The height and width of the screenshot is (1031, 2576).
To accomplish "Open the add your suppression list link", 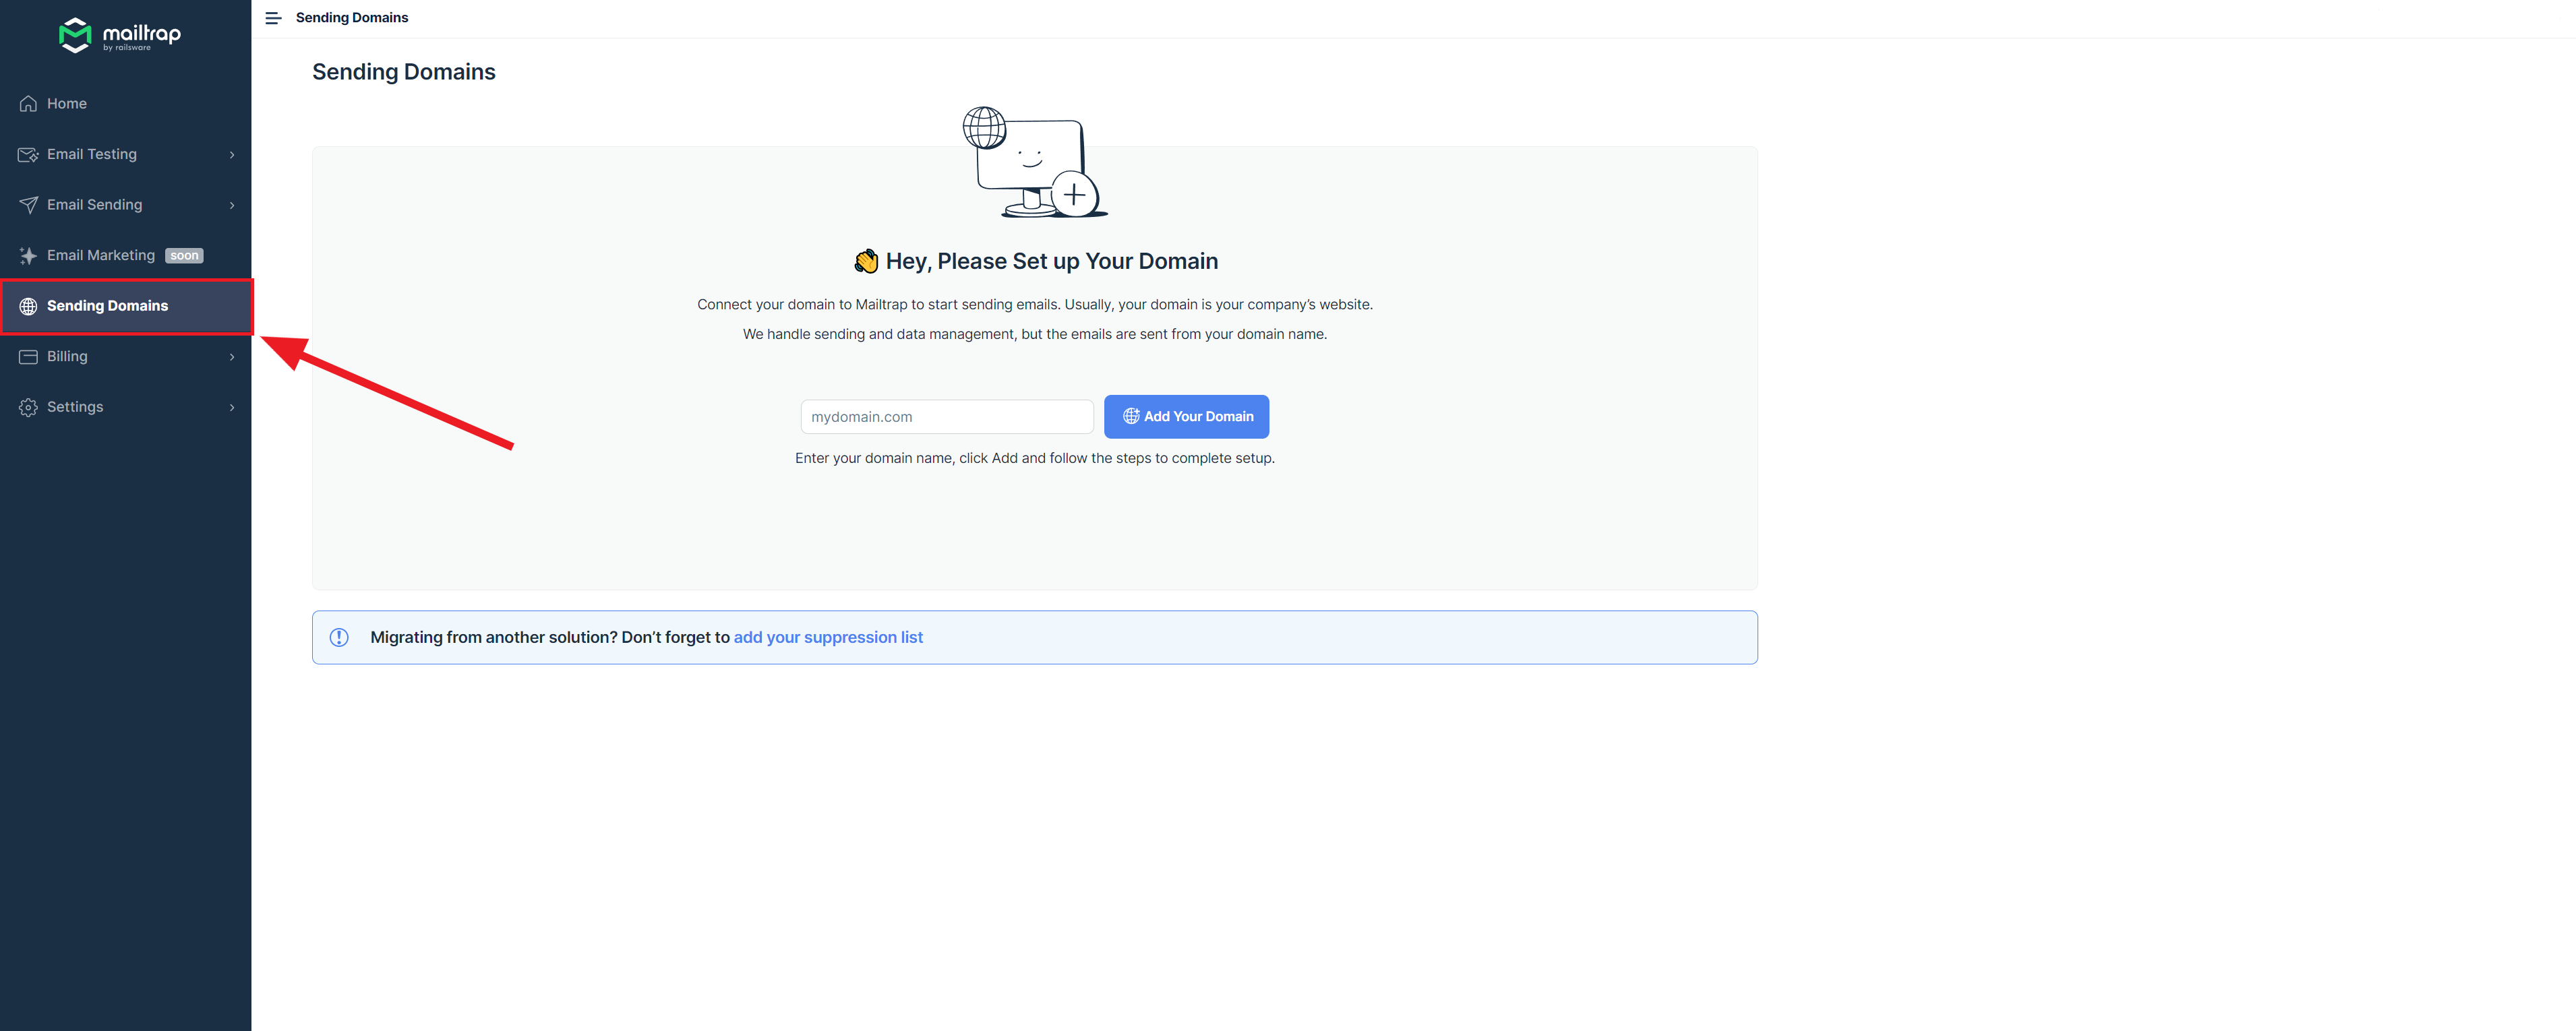I will tap(828, 638).
